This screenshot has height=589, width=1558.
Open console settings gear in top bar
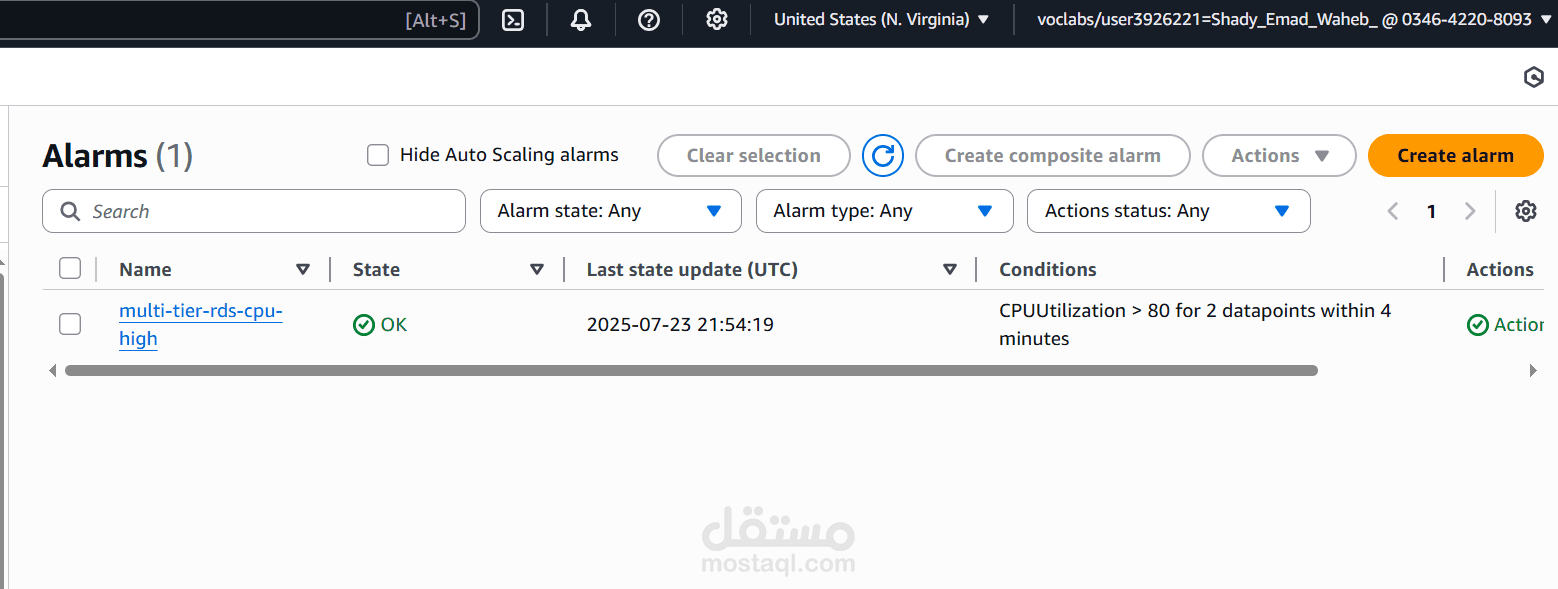717,19
